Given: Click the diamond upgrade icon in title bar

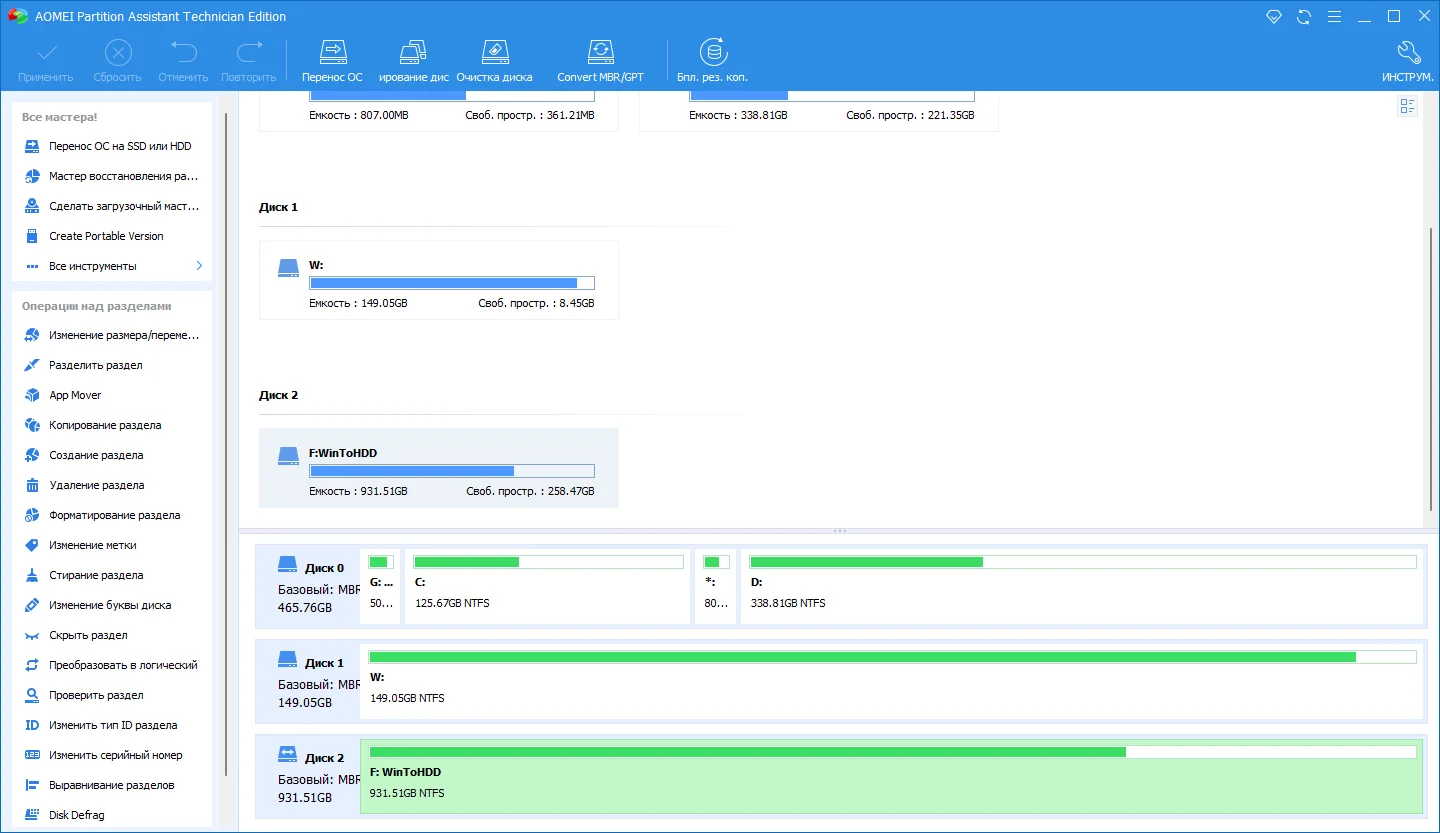Looking at the screenshot, I should [x=1273, y=17].
